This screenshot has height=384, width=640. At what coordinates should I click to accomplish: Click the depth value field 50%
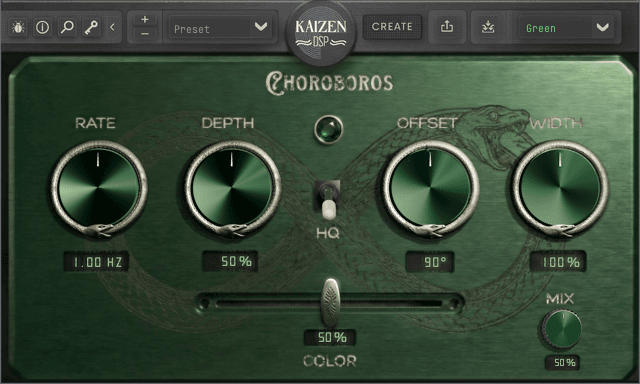230,261
